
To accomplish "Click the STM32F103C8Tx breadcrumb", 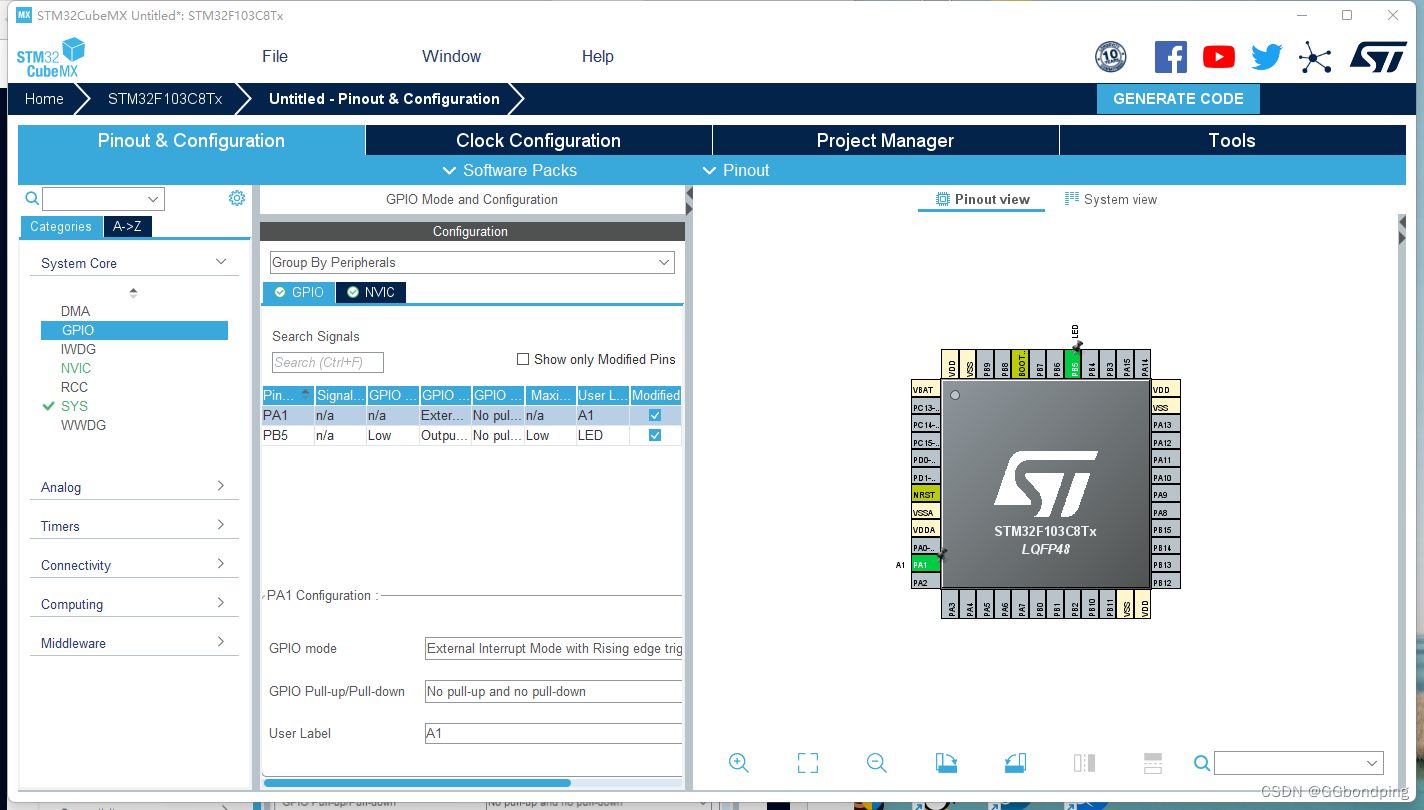I will pyautogui.click(x=165, y=99).
